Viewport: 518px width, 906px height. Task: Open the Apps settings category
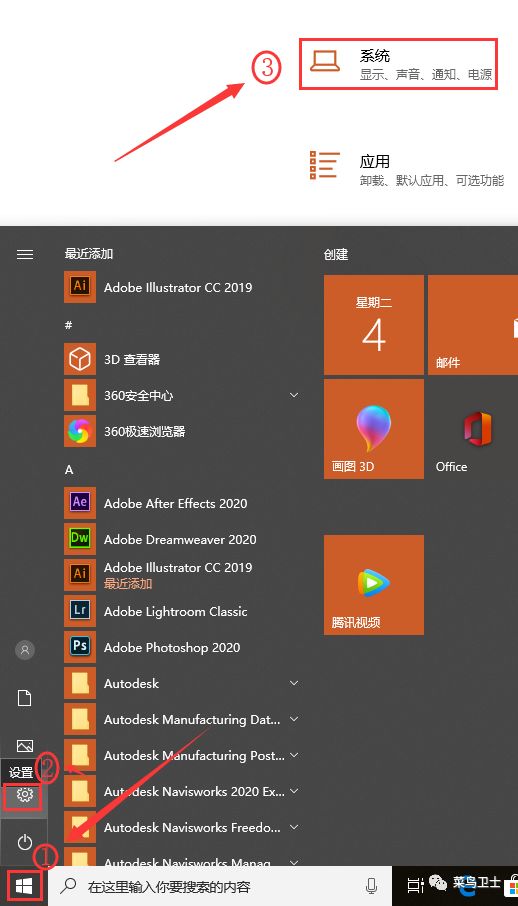coord(406,169)
